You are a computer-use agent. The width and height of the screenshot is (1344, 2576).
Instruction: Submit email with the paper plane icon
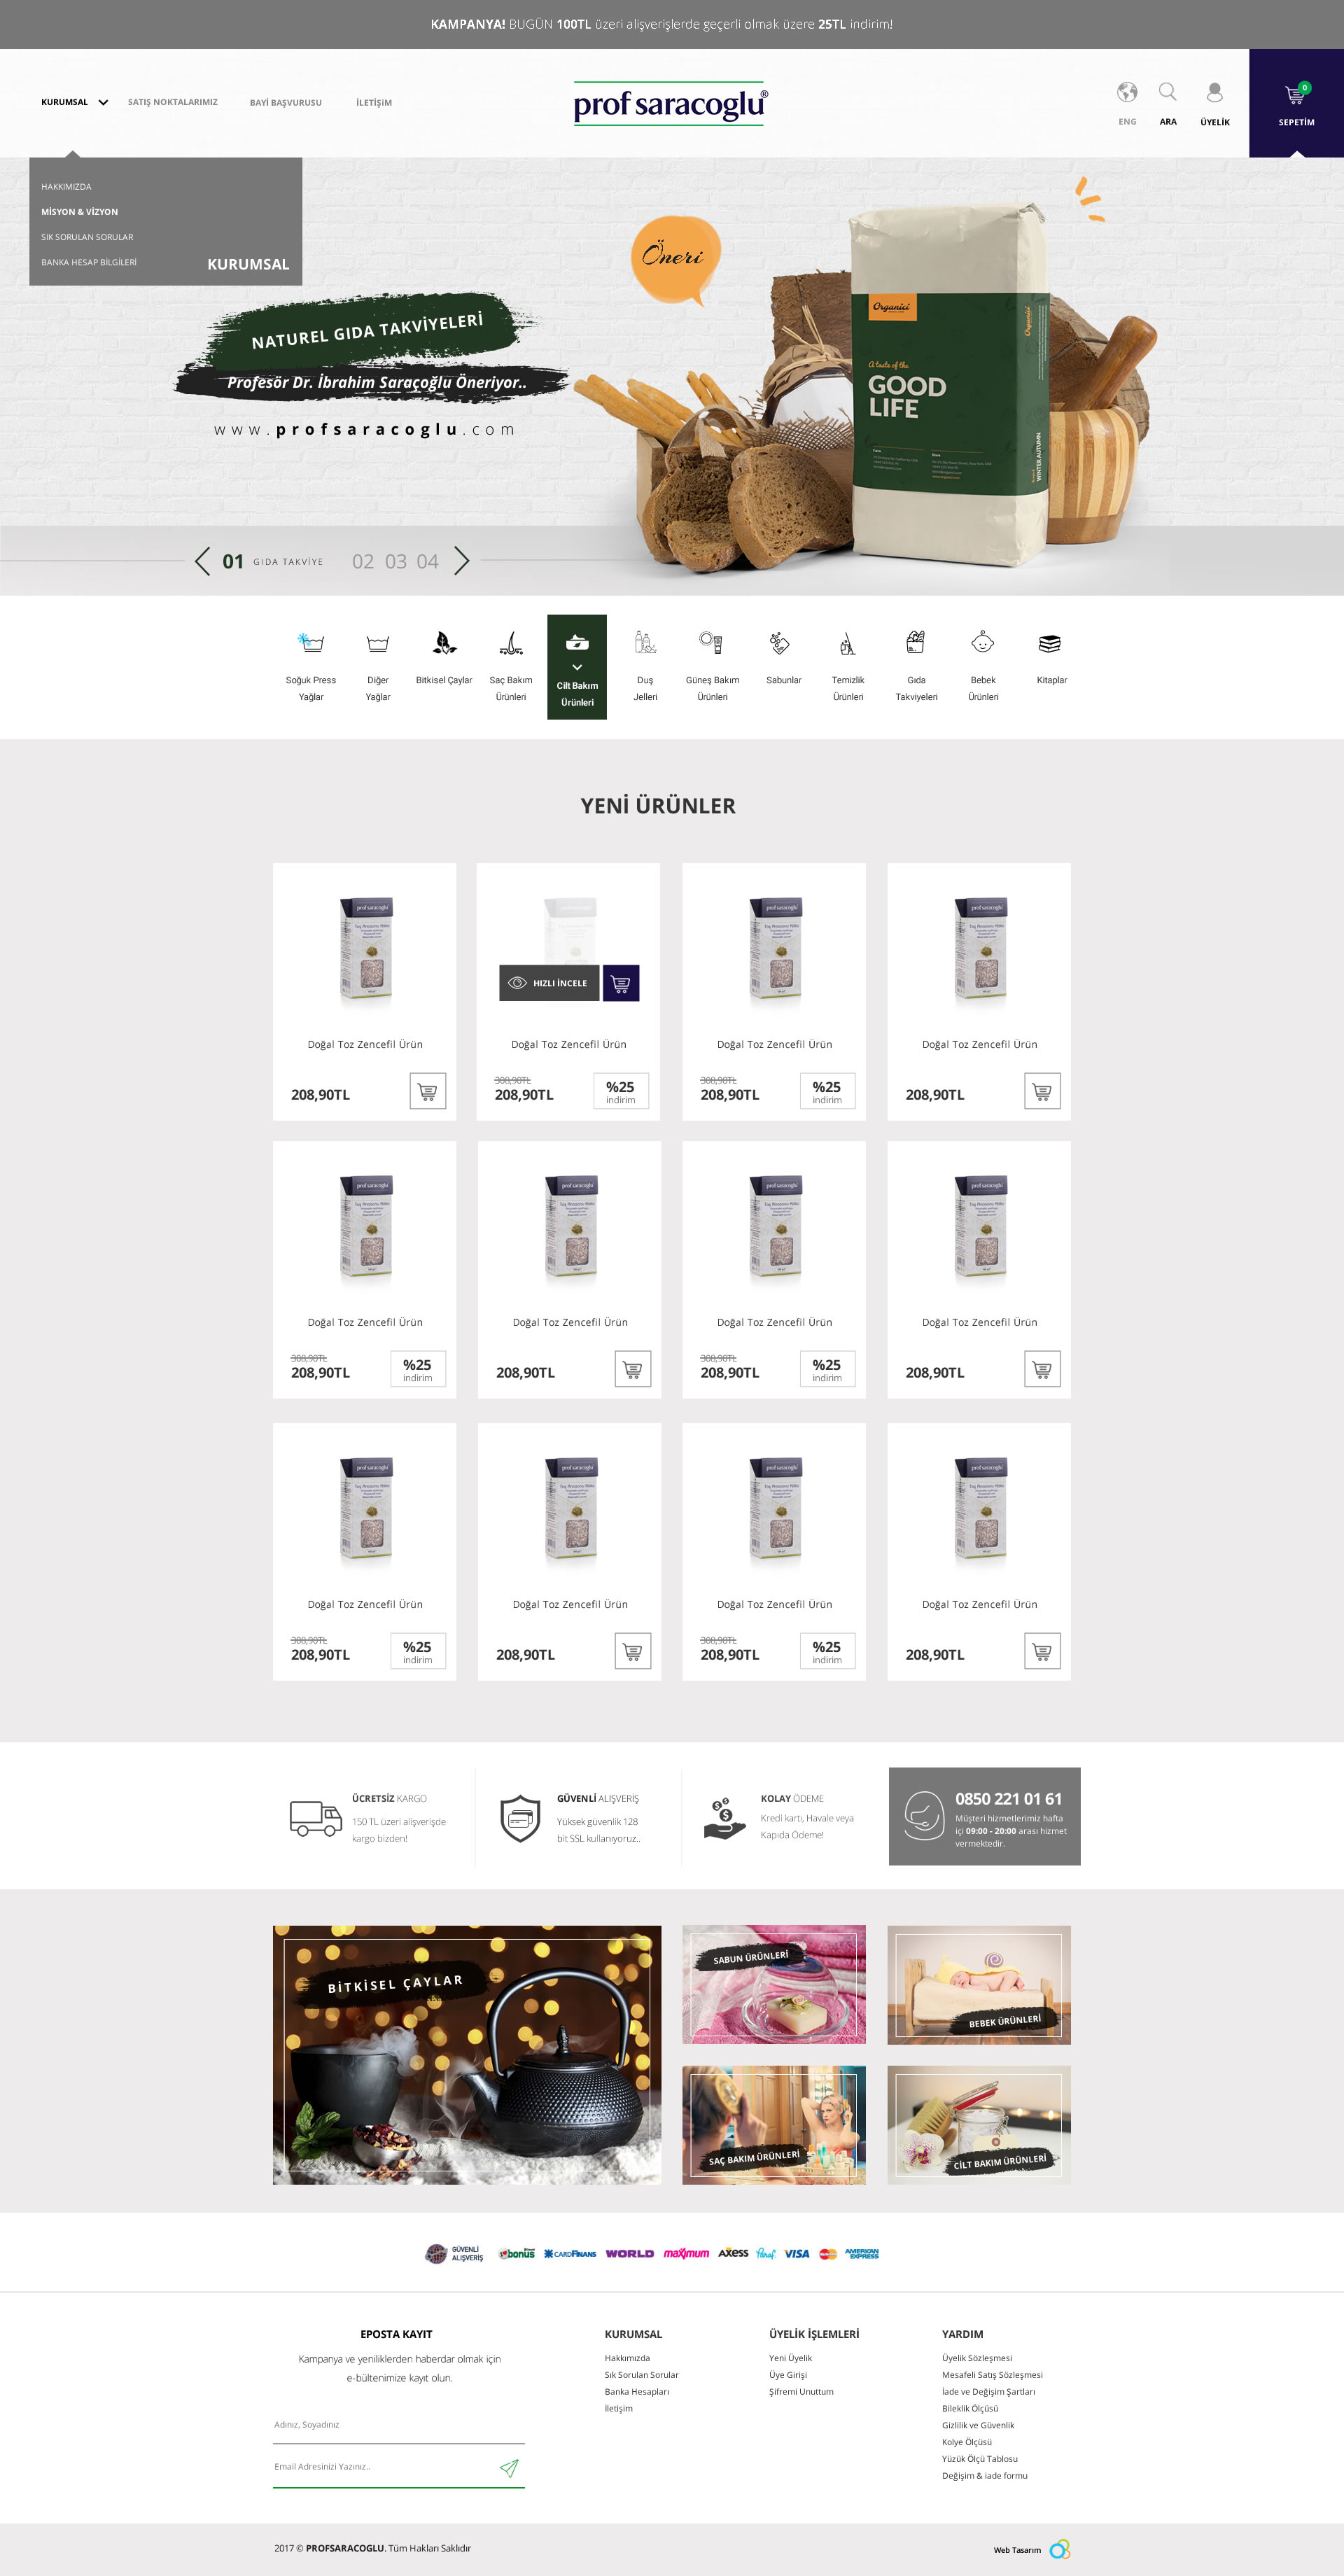tap(509, 2467)
